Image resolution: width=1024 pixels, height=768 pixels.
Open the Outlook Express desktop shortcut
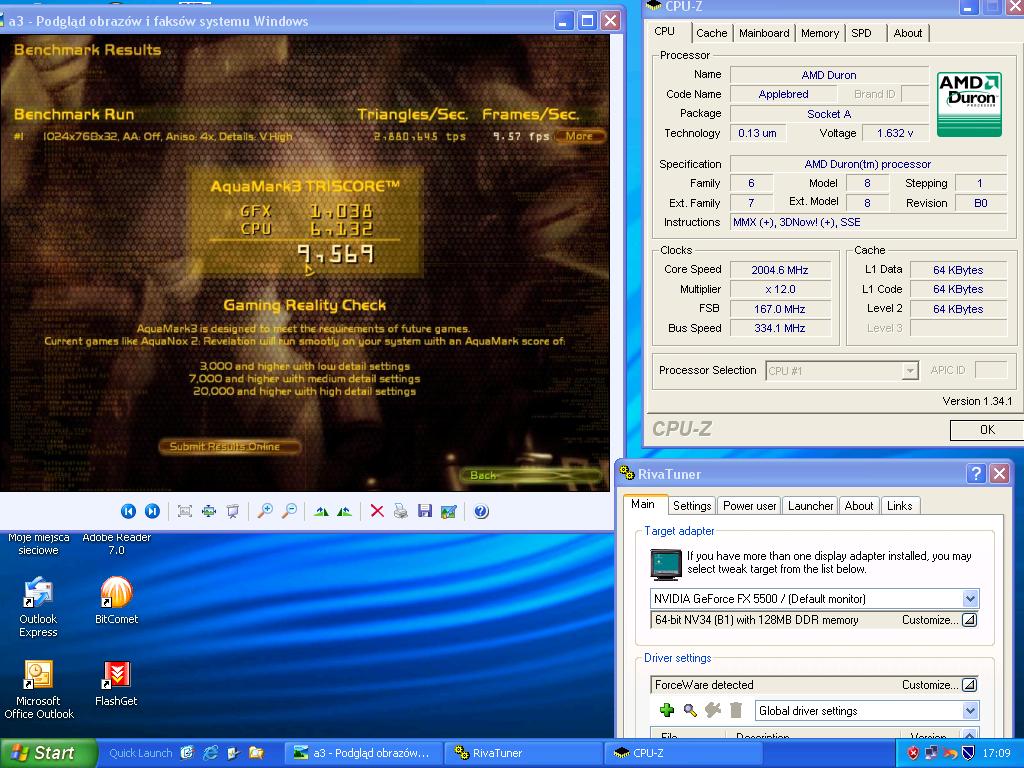(x=38, y=607)
